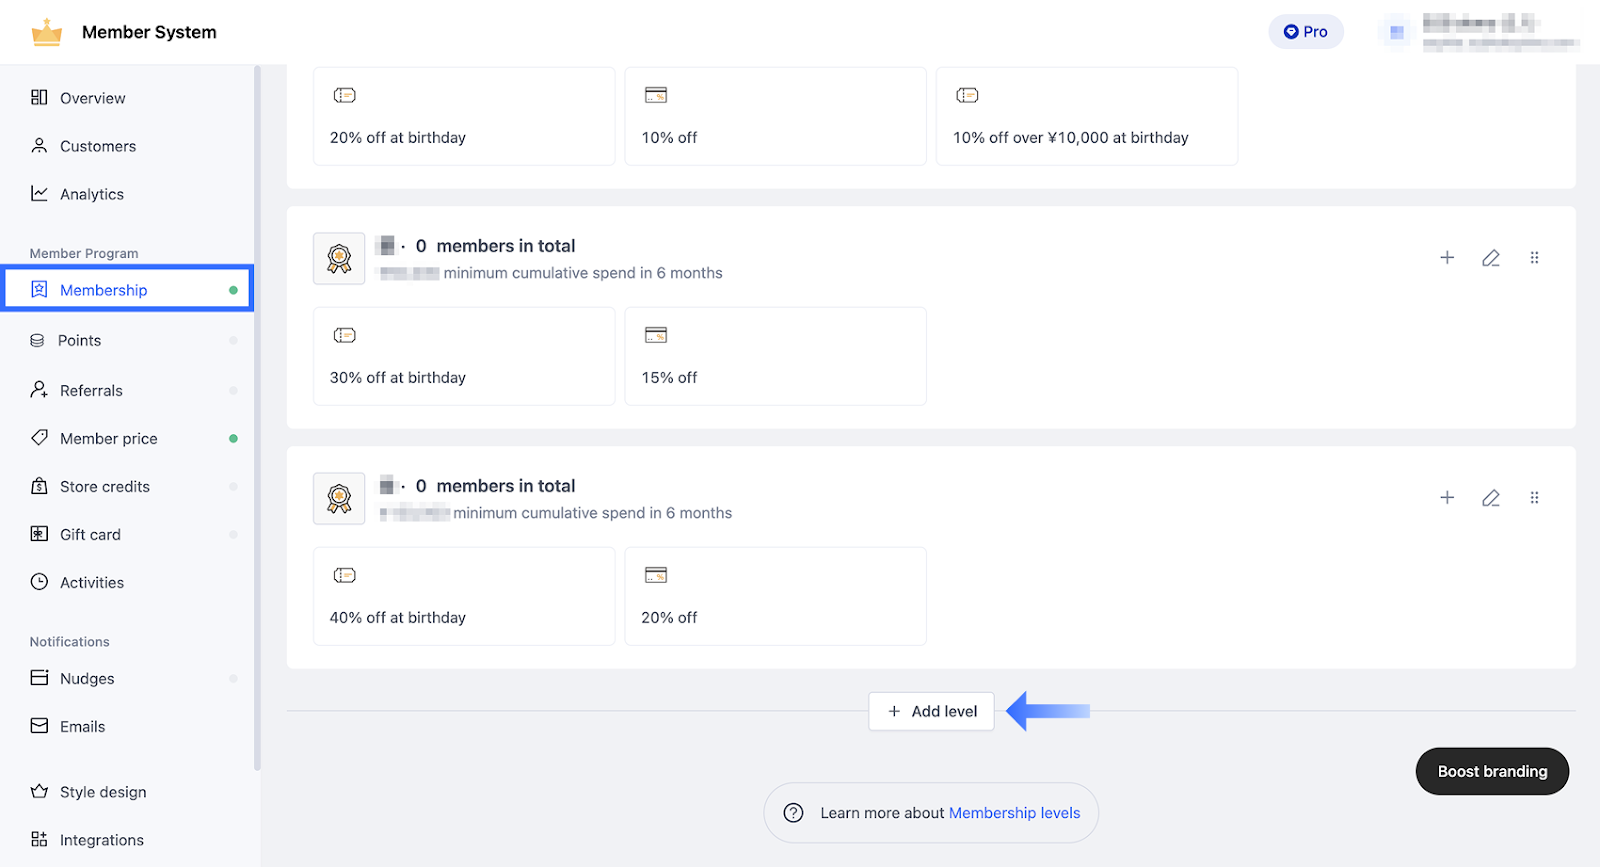The width and height of the screenshot is (1600, 868).
Task: Open the Membership levels link
Action: tap(1014, 813)
